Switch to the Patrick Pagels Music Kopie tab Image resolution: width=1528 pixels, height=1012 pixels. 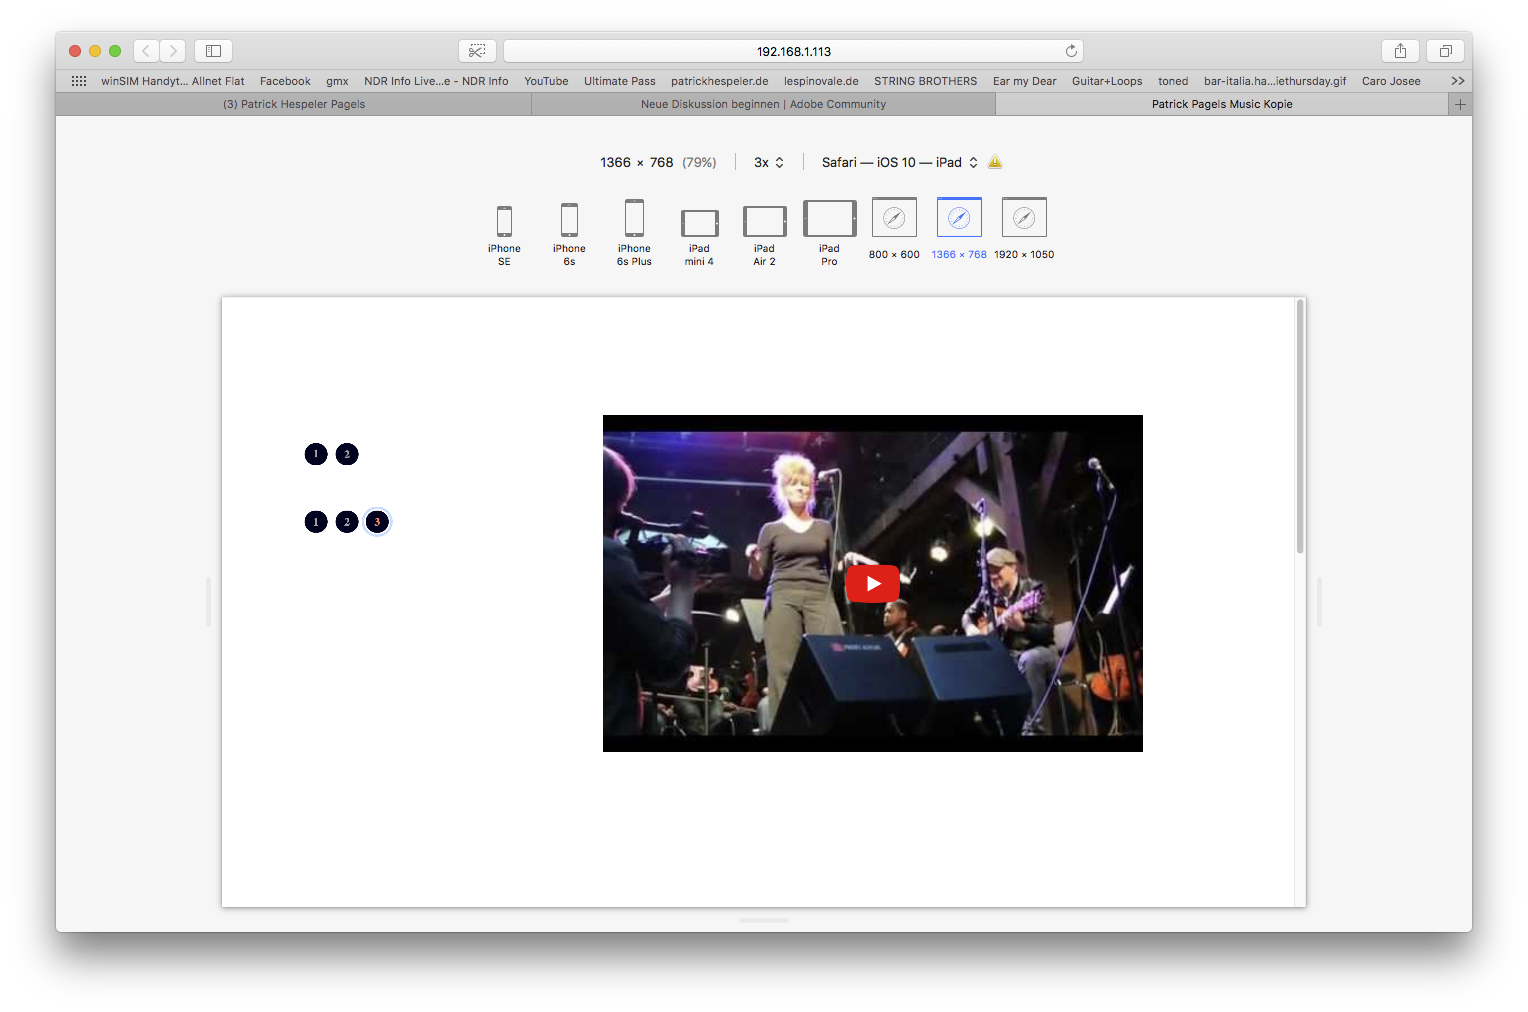click(x=1222, y=104)
